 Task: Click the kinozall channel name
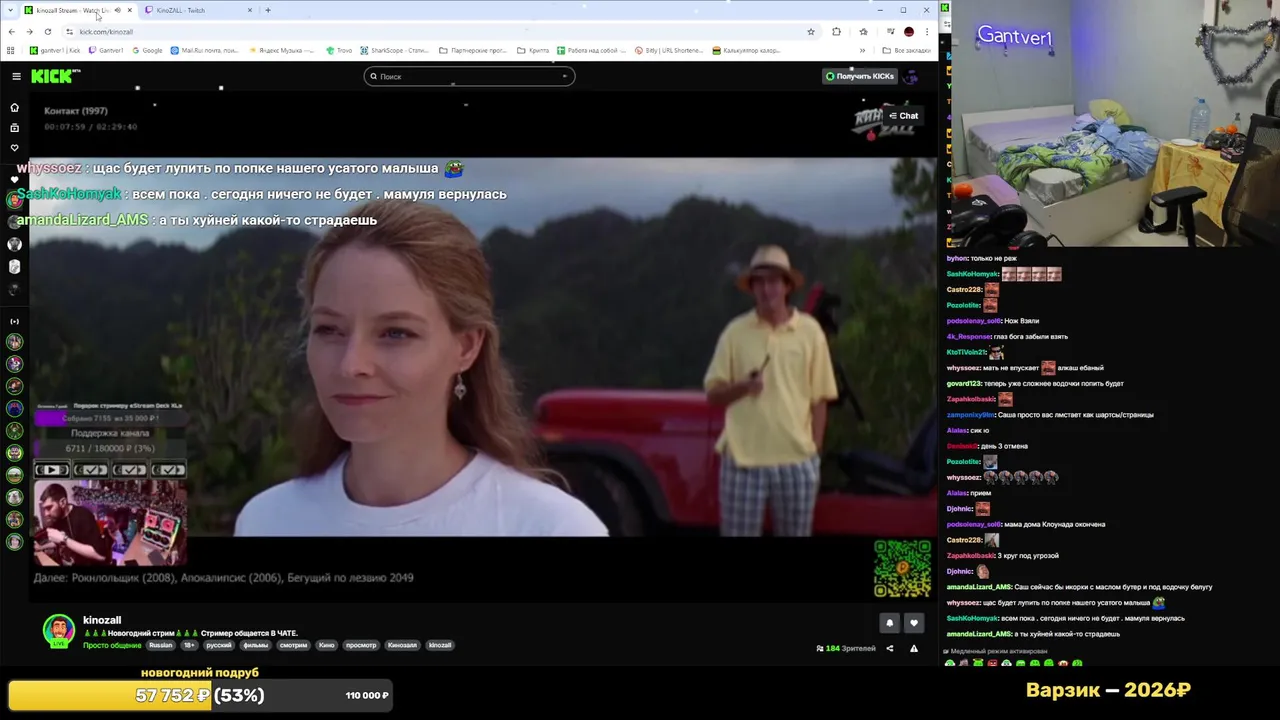click(x=102, y=620)
